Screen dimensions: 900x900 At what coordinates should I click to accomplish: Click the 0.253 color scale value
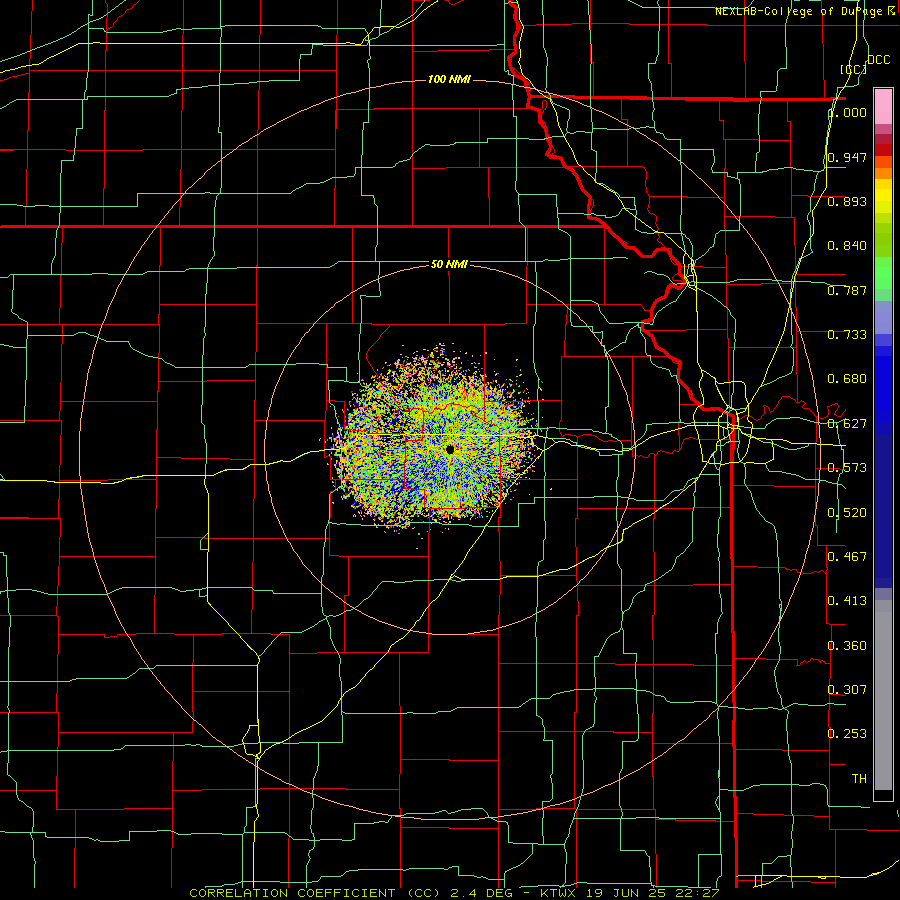pyautogui.click(x=847, y=734)
